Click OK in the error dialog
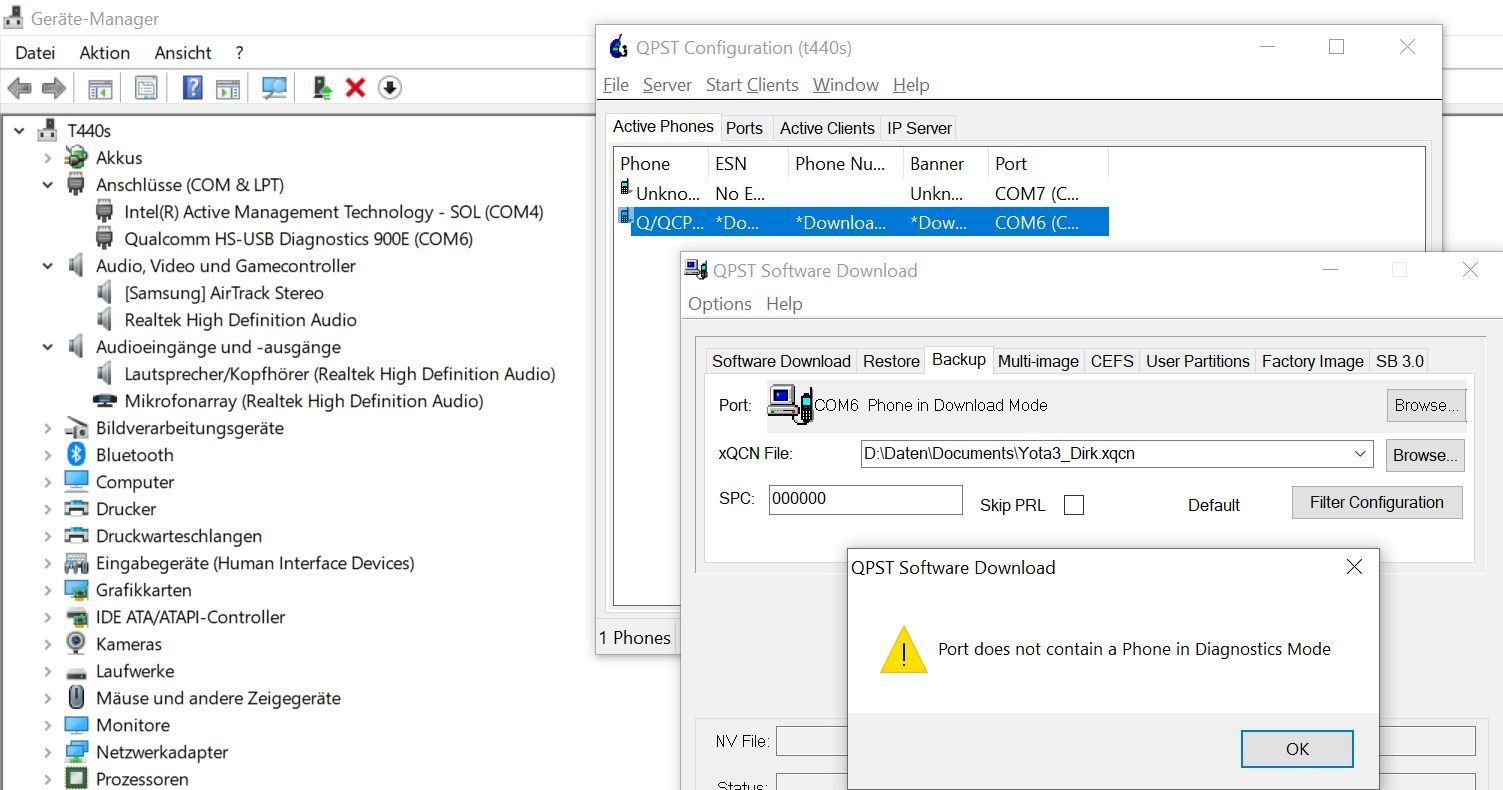This screenshot has height=790, width=1503. [x=1297, y=749]
